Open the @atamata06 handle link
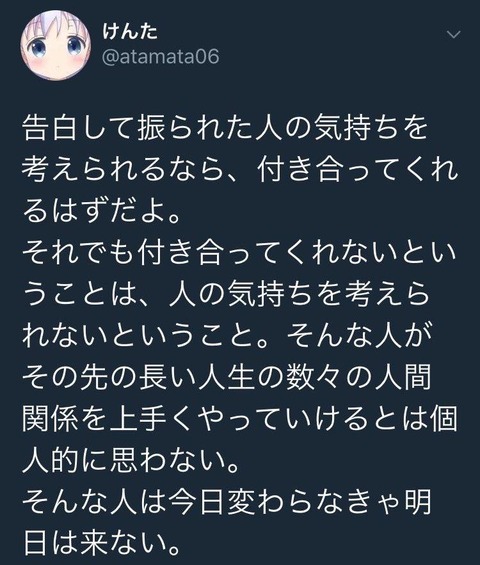The width and height of the screenshot is (480, 565). (160, 57)
